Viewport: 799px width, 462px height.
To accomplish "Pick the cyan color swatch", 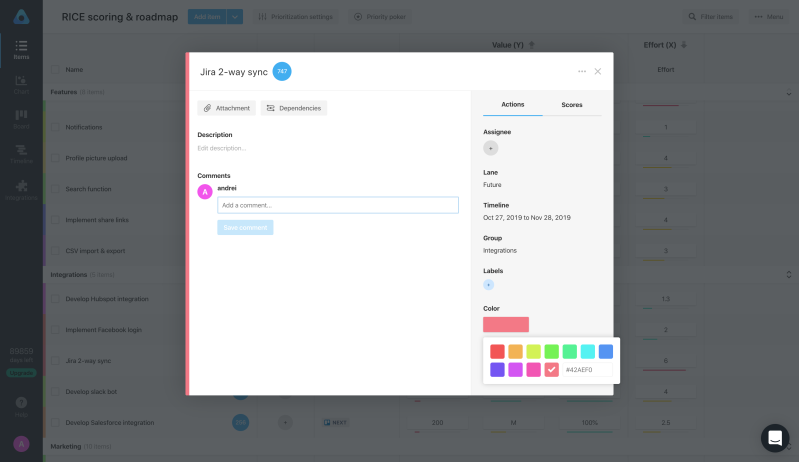I will (x=588, y=351).
